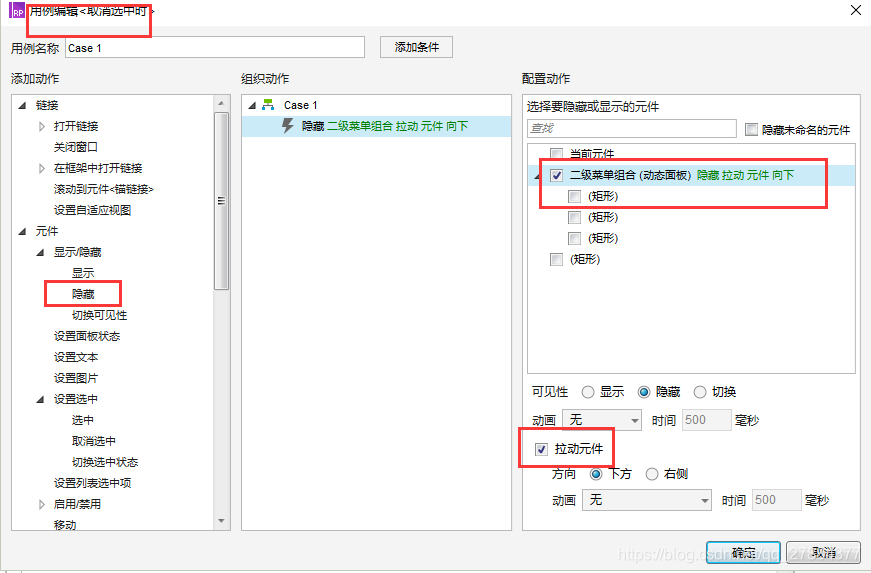This screenshot has width=871, height=573.
Task: Select the 选中 action
Action: tap(83, 420)
